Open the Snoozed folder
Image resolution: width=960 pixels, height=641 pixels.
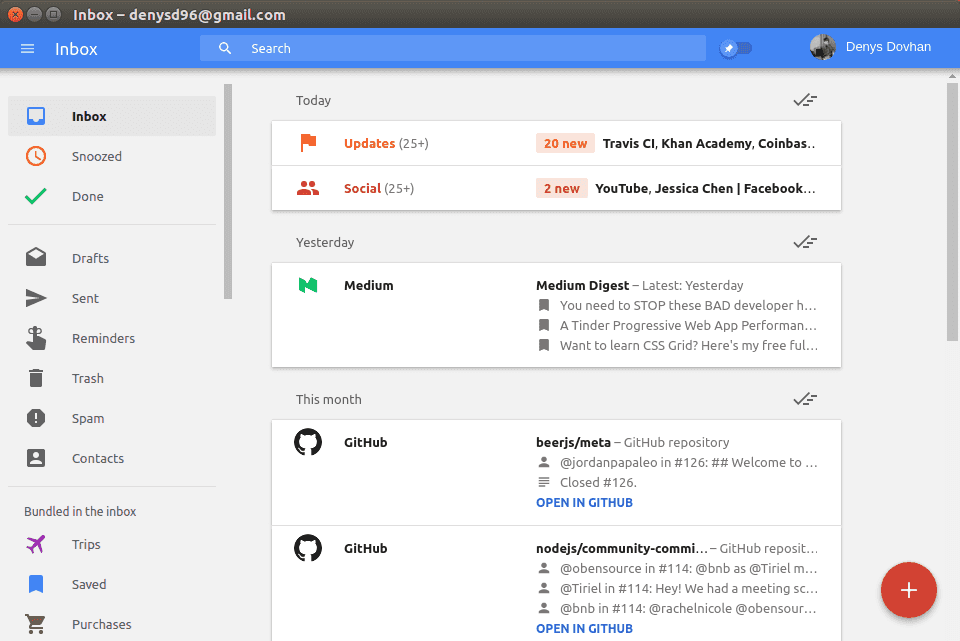(x=112, y=156)
